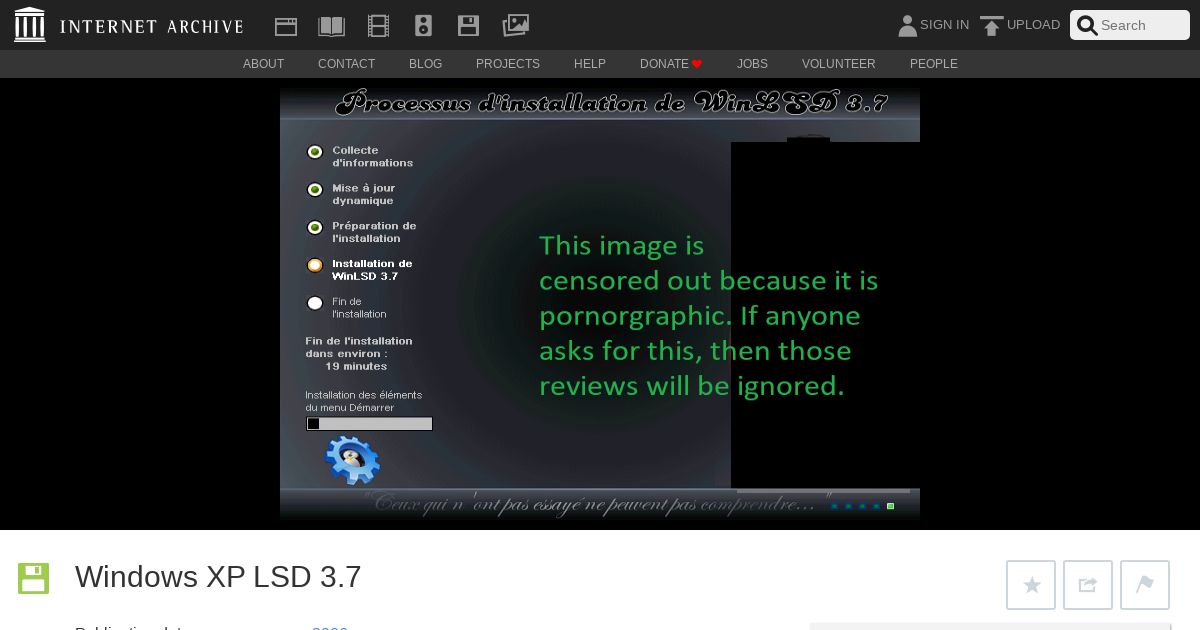The height and width of the screenshot is (630, 1200).
Task: Open the HELP menu item
Action: 590,64
